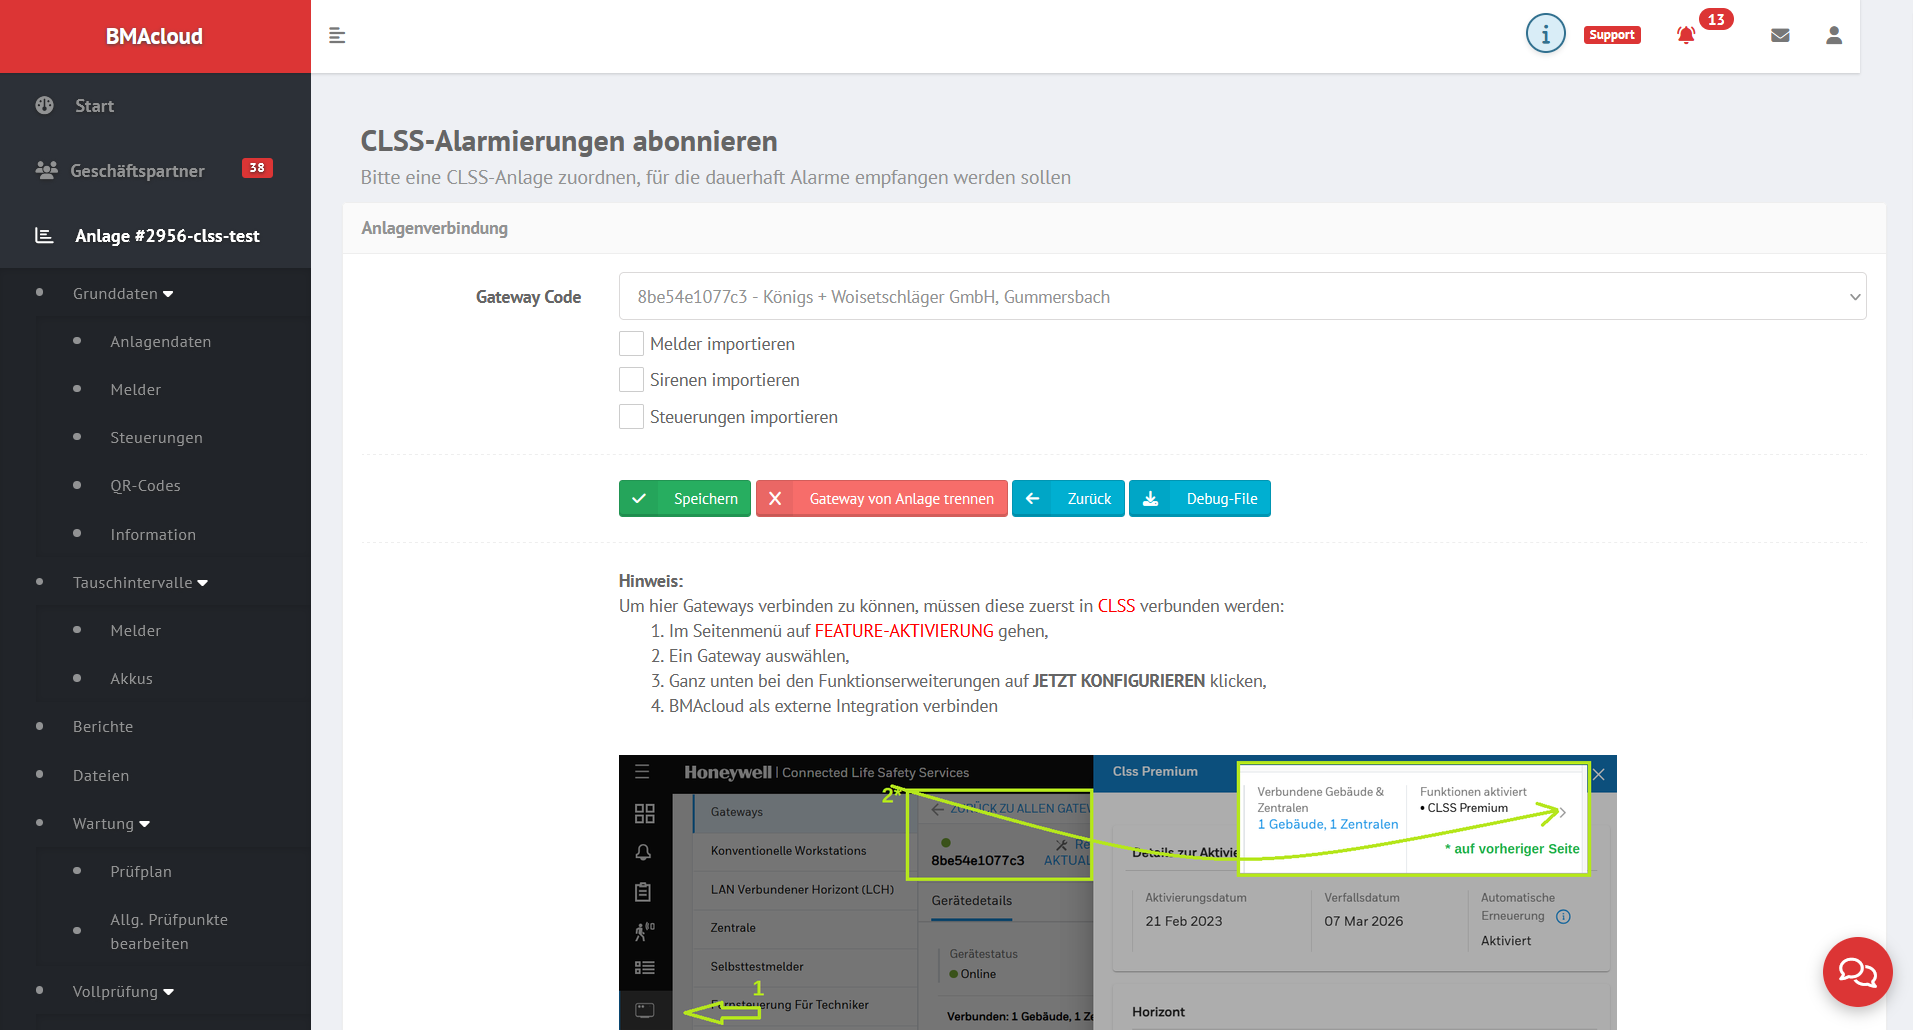
Task: Open Melder under Grunddaten
Action: tap(135, 390)
